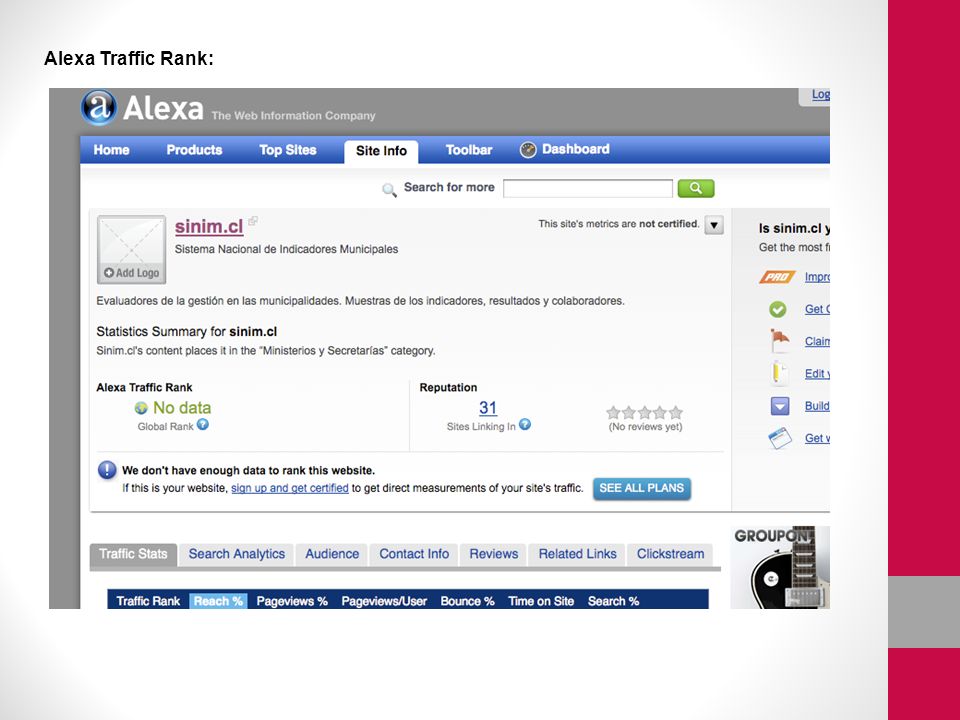Image resolution: width=960 pixels, height=720 pixels.
Task: Select the Bounce % sub-tab
Action: pos(467,601)
